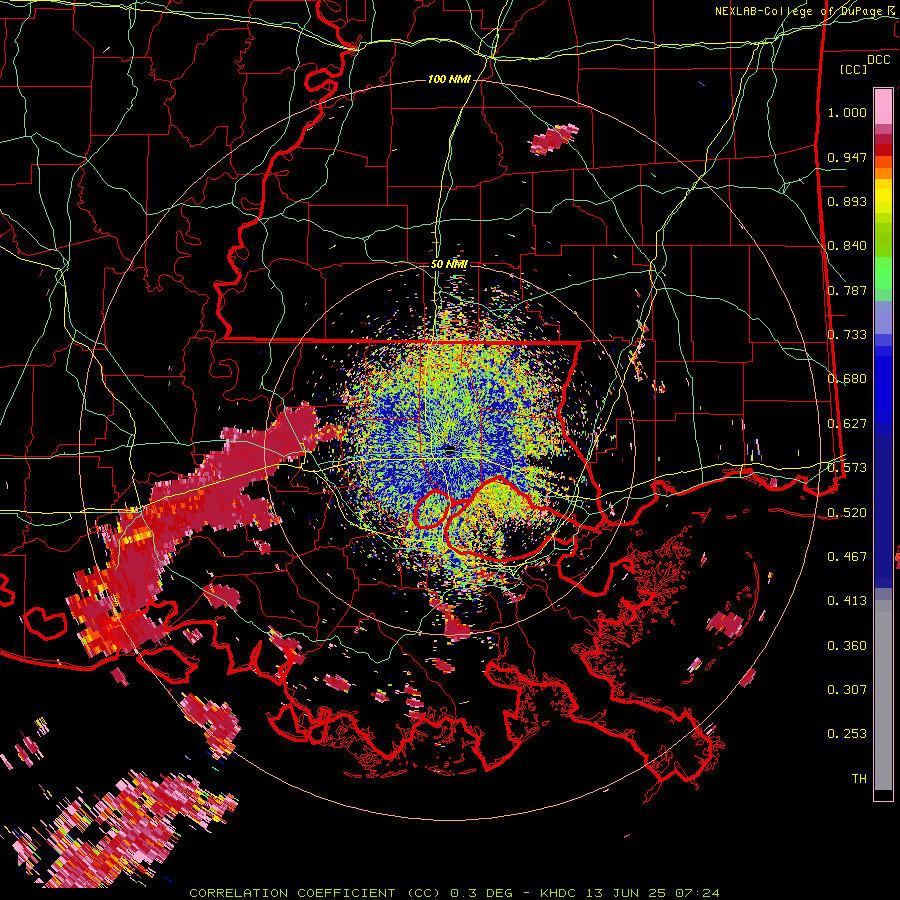The width and height of the screenshot is (900, 900).
Task: Click the 0.627 legend value
Action: point(847,424)
